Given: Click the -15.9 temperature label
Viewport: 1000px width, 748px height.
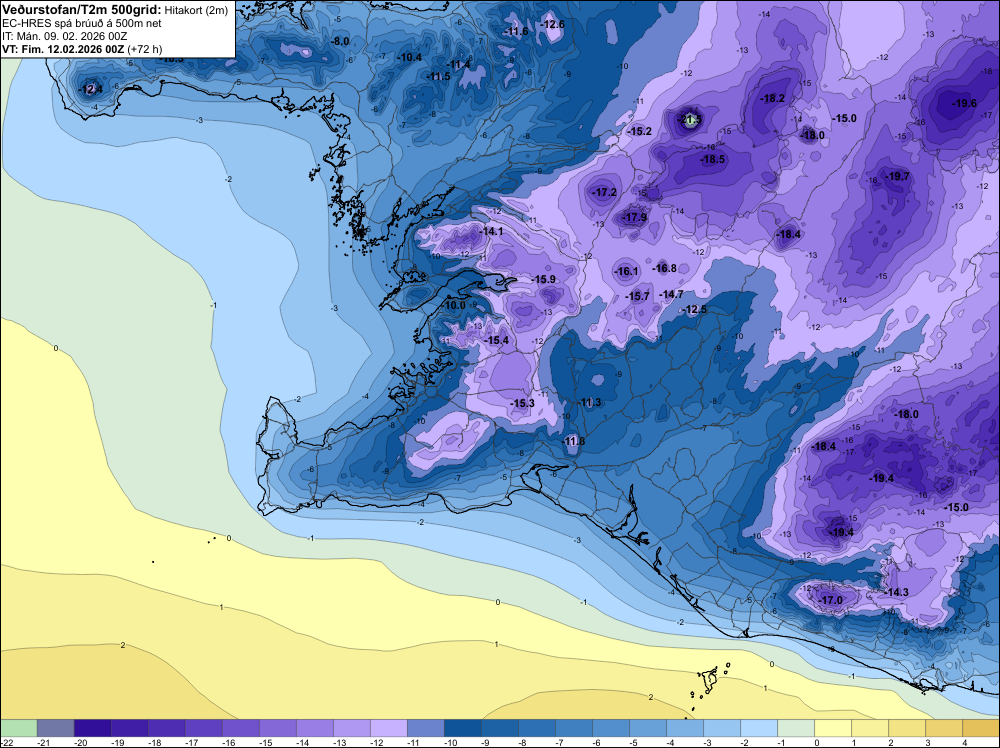Looking at the screenshot, I should click(543, 279).
